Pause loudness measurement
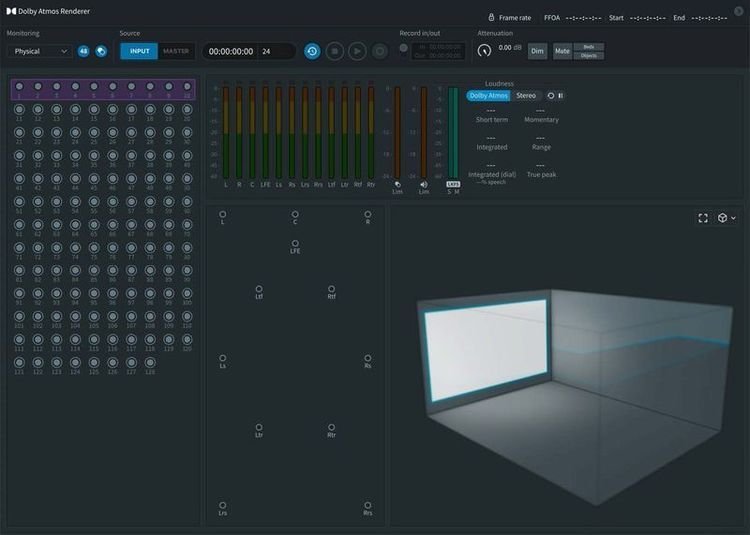Viewport: 750px width, 535px height. 561,96
